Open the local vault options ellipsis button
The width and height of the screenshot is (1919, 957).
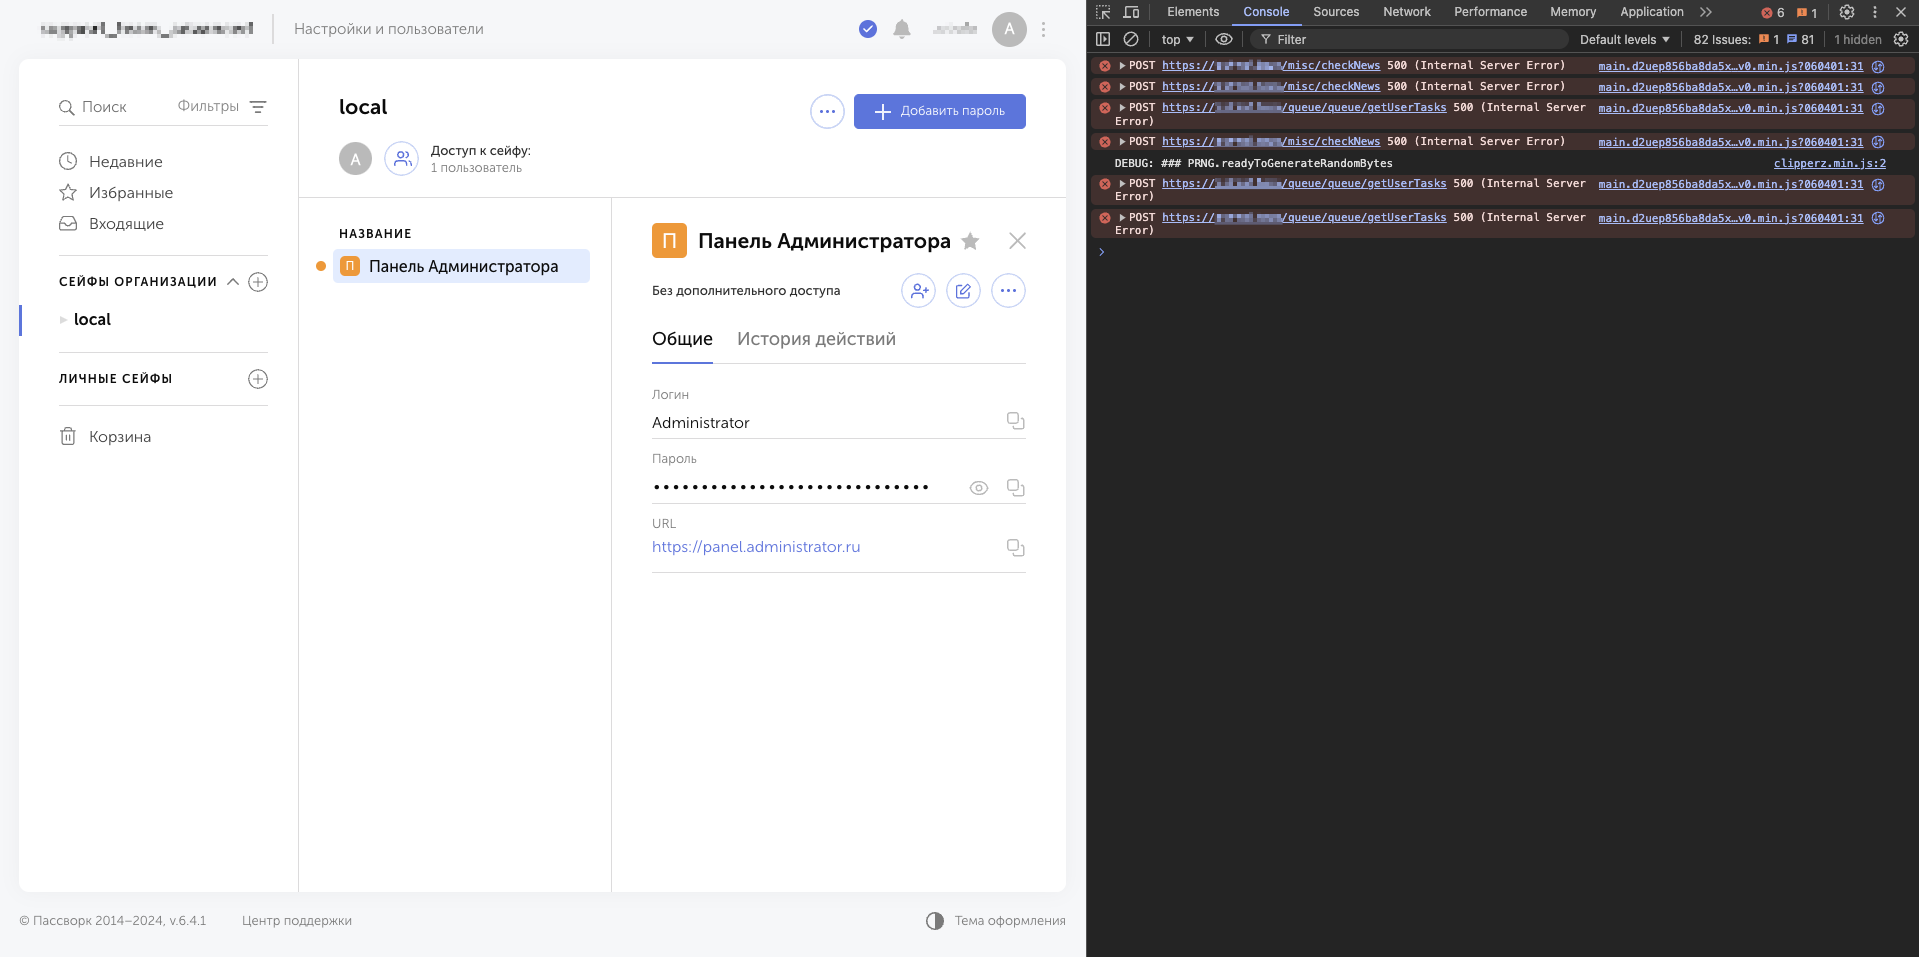(x=827, y=111)
